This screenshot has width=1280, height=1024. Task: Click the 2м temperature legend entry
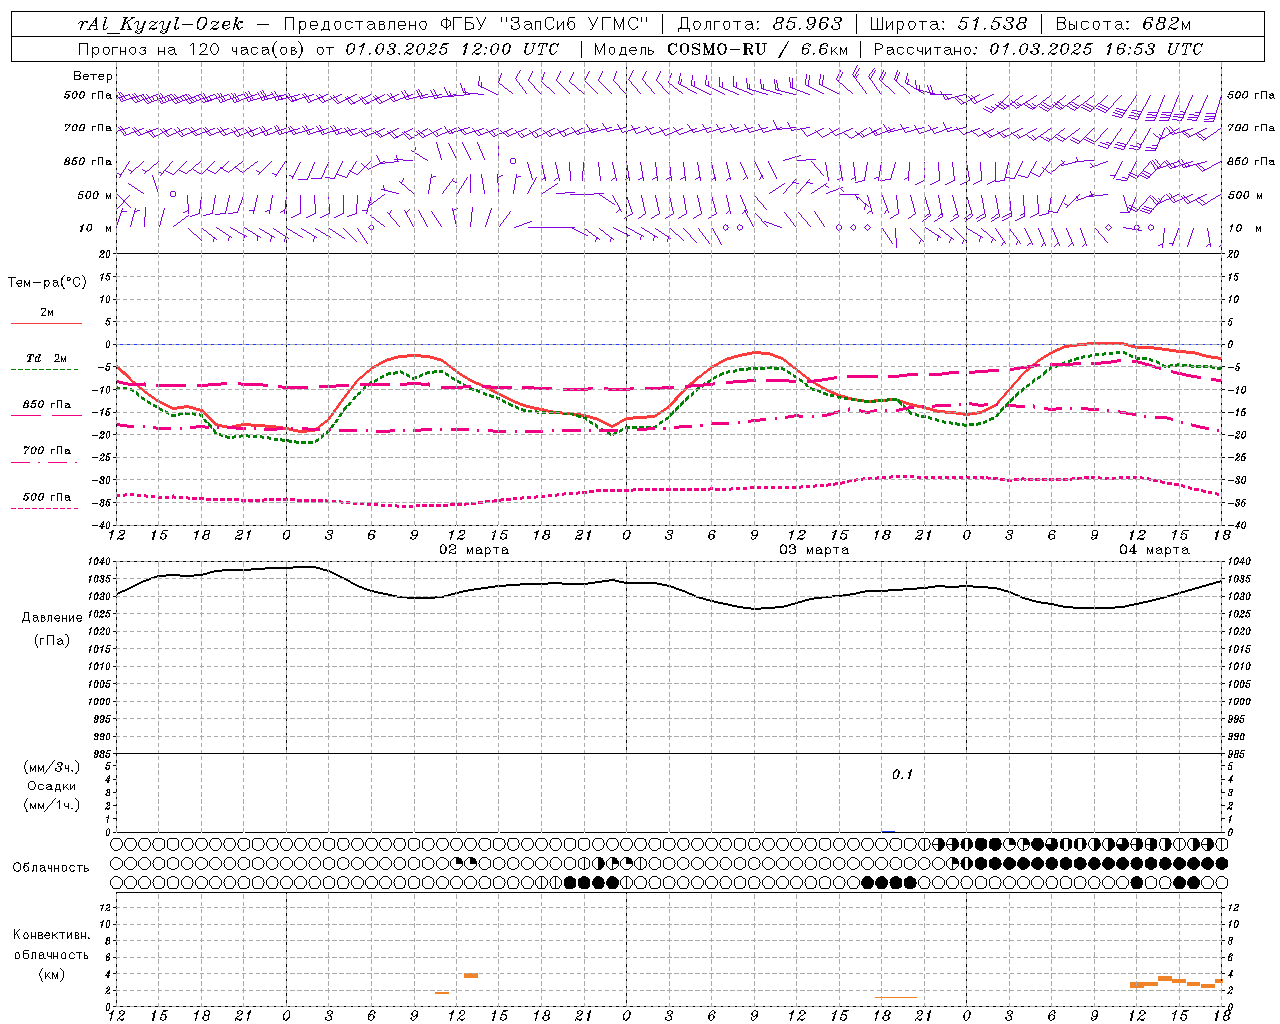[47, 313]
